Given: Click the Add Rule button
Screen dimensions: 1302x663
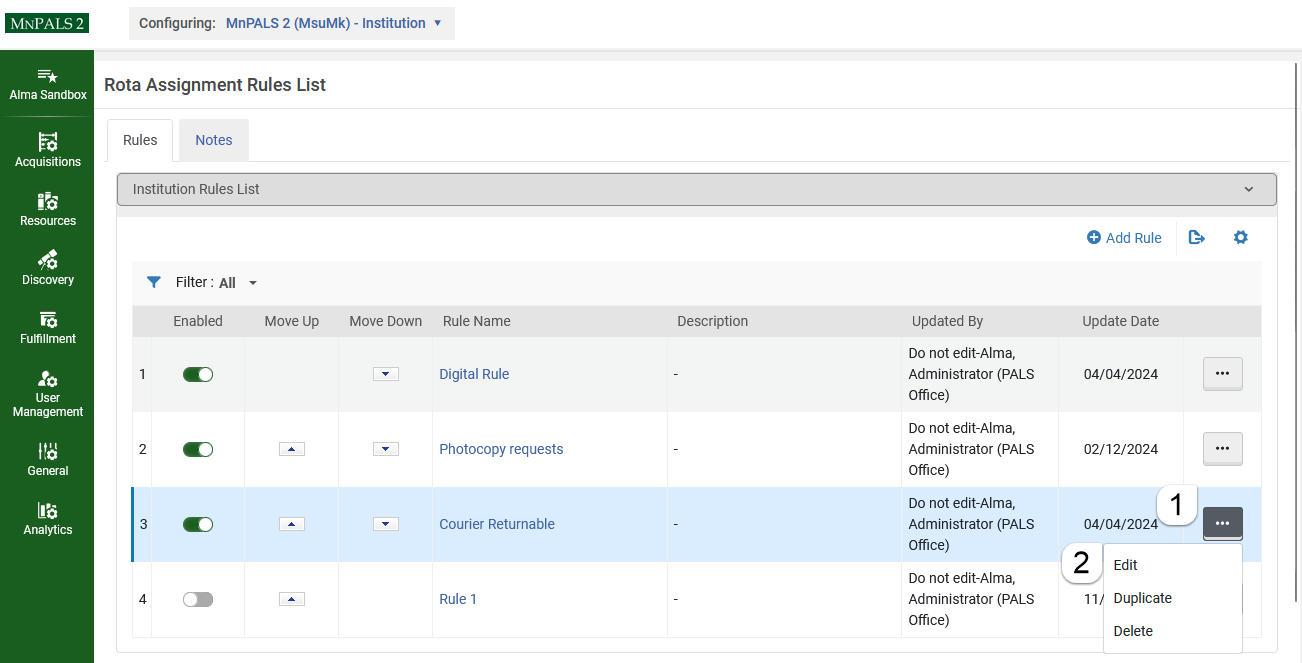Looking at the screenshot, I should [x=1124, y=238].
